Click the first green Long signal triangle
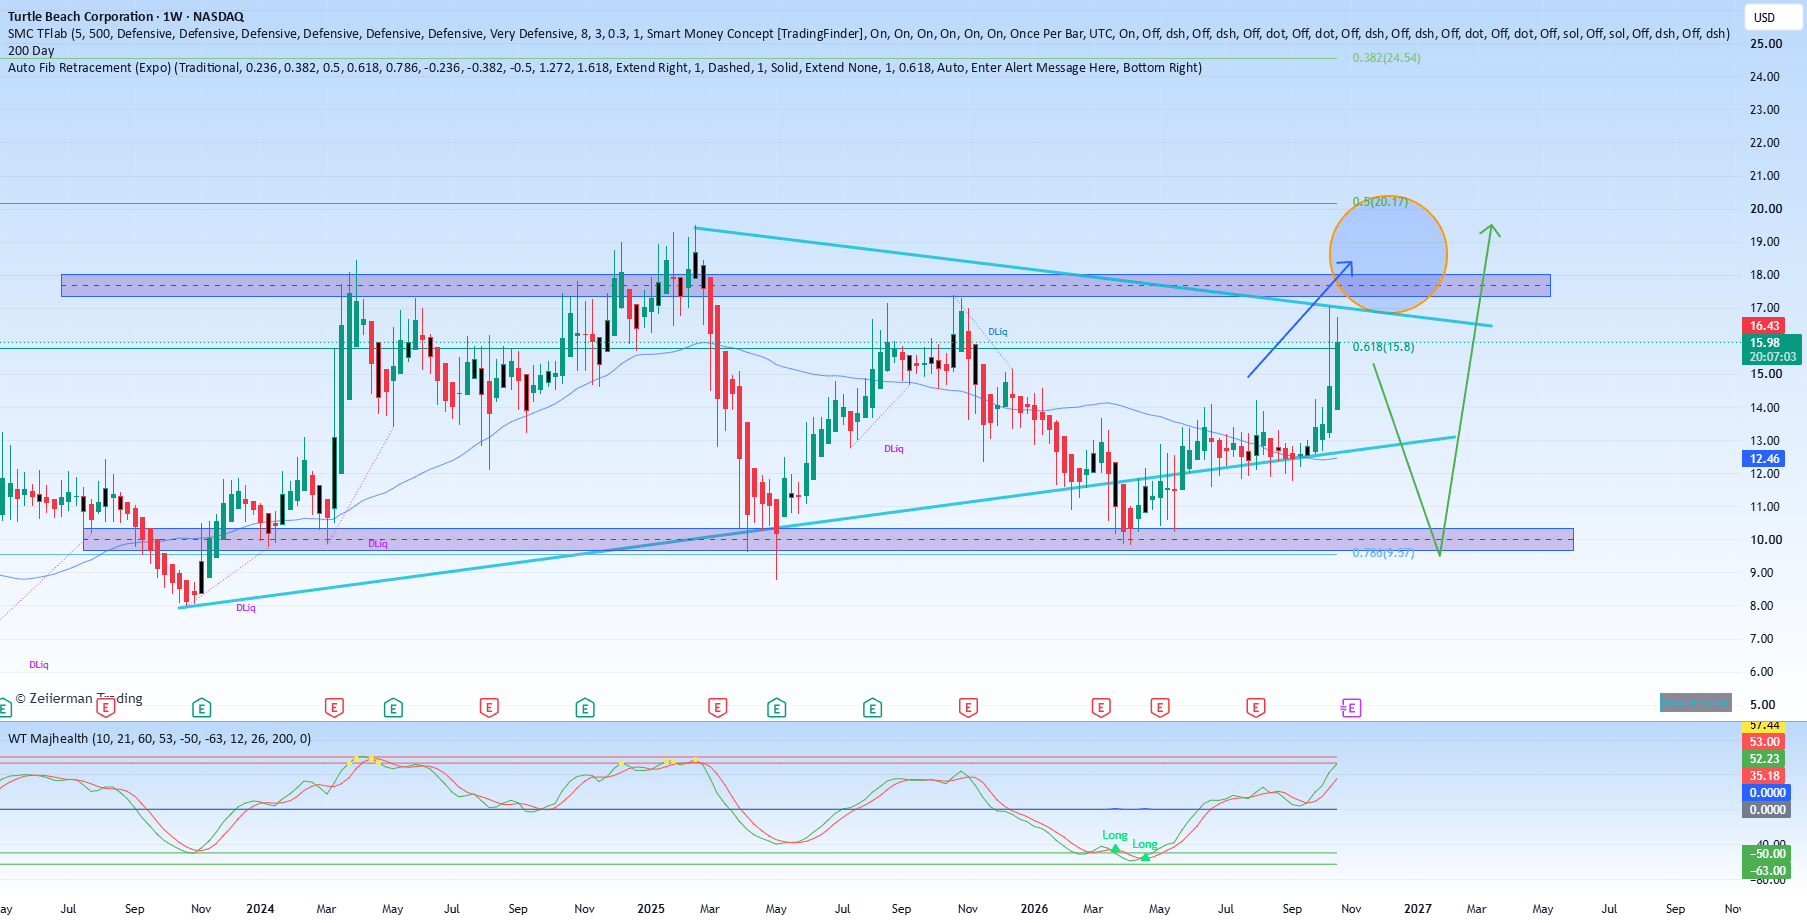The width and height of the screenshot is (1807, 923). [x=1115, y=848]
